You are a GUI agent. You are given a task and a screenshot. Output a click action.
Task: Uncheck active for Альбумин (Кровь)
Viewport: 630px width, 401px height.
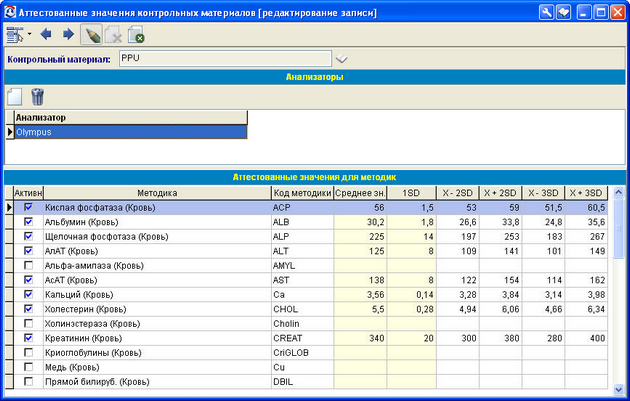click(28, 221)
